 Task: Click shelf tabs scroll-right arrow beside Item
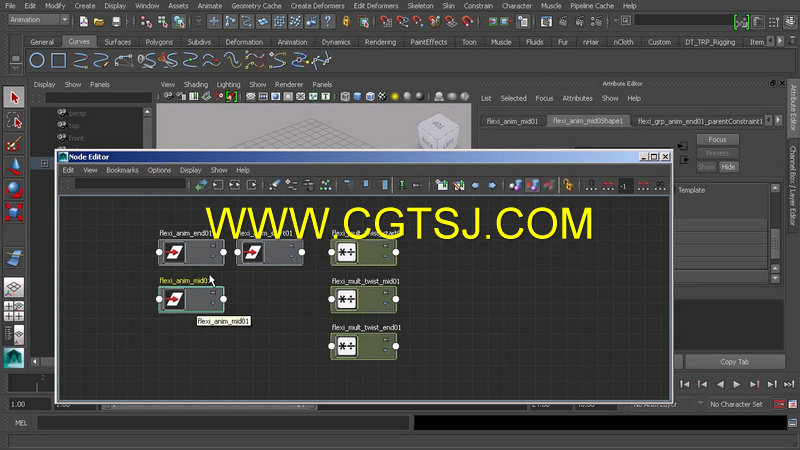pos(780,41)
